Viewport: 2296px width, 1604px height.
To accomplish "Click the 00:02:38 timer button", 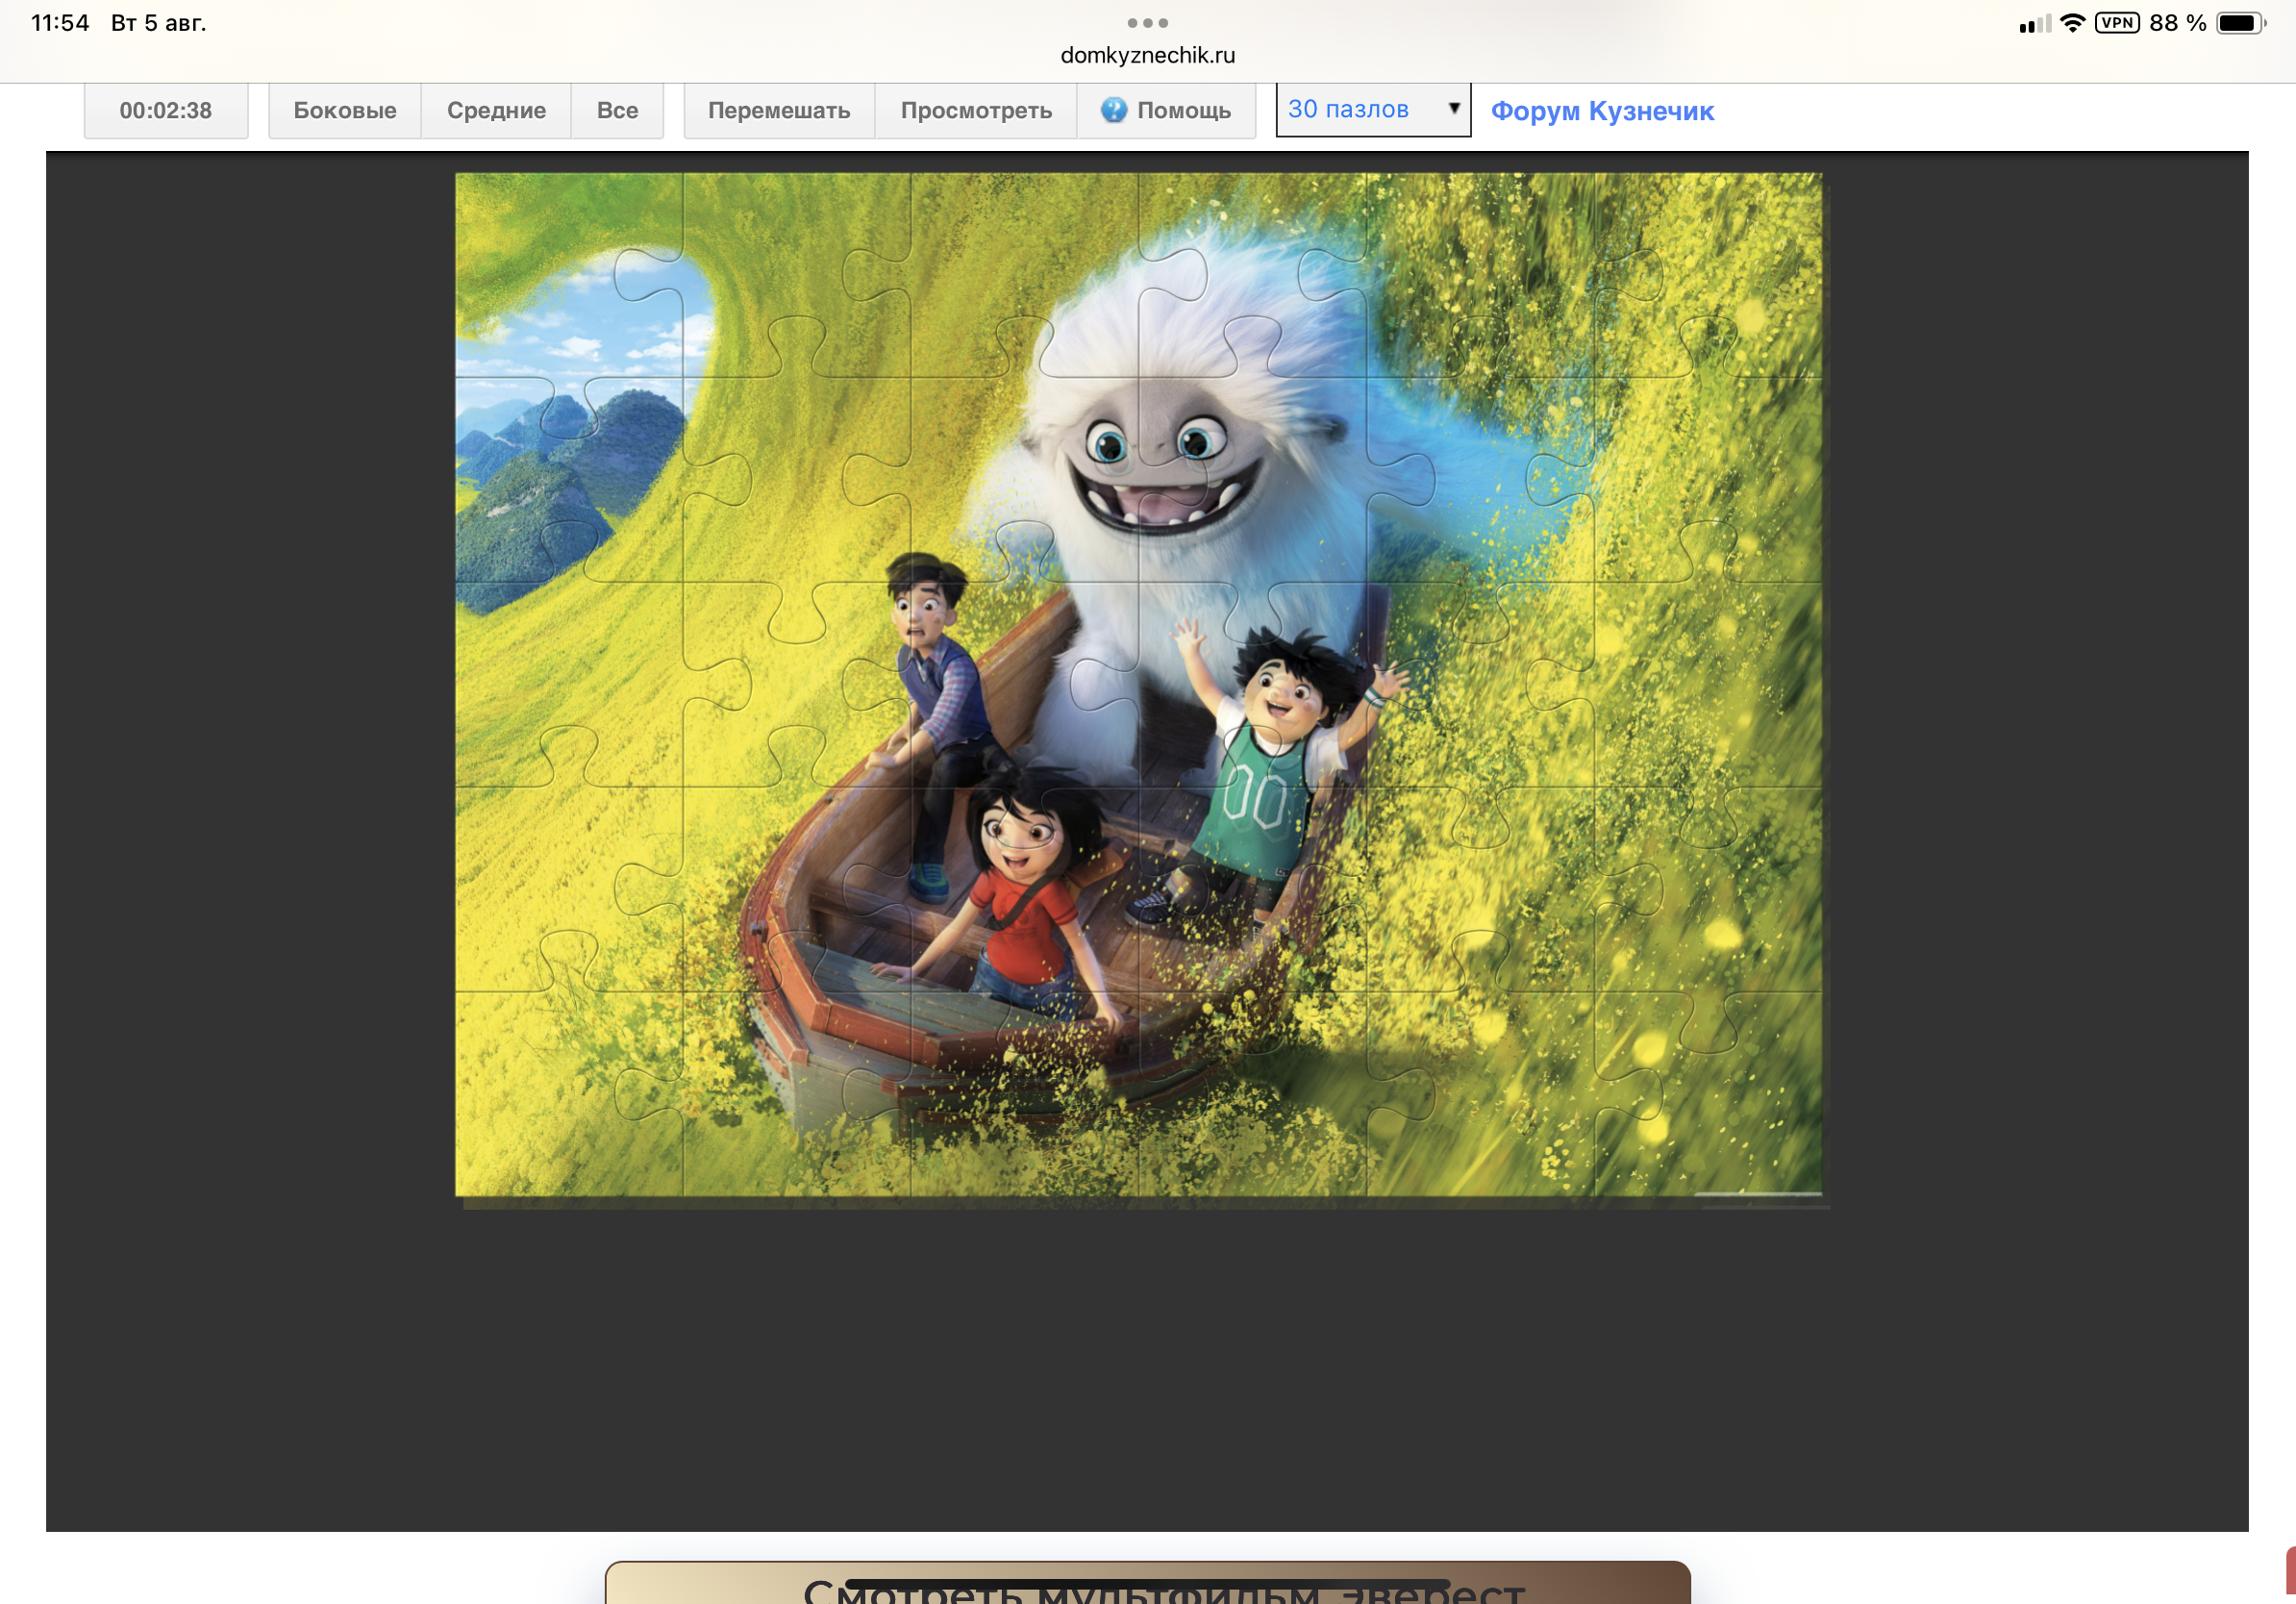I will pyautogui.click(x=166, y=110).
